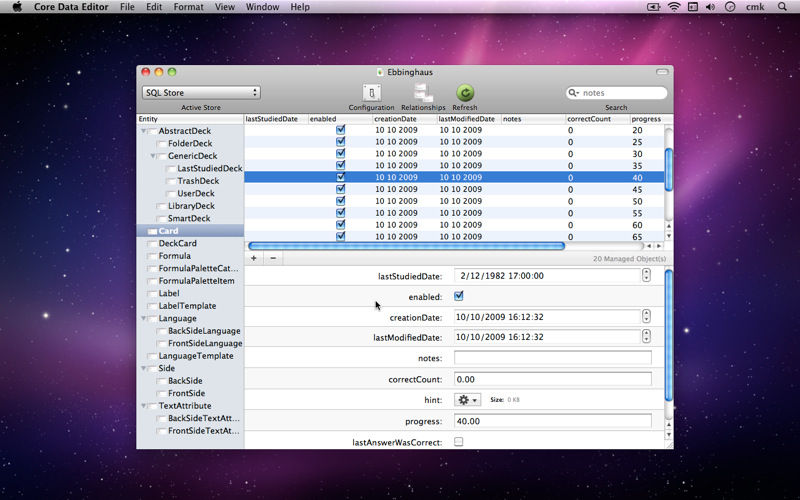800x500 pixels.
Task: Click the horizontal scrollbar thumb under the table
Action: pos(406,246)
